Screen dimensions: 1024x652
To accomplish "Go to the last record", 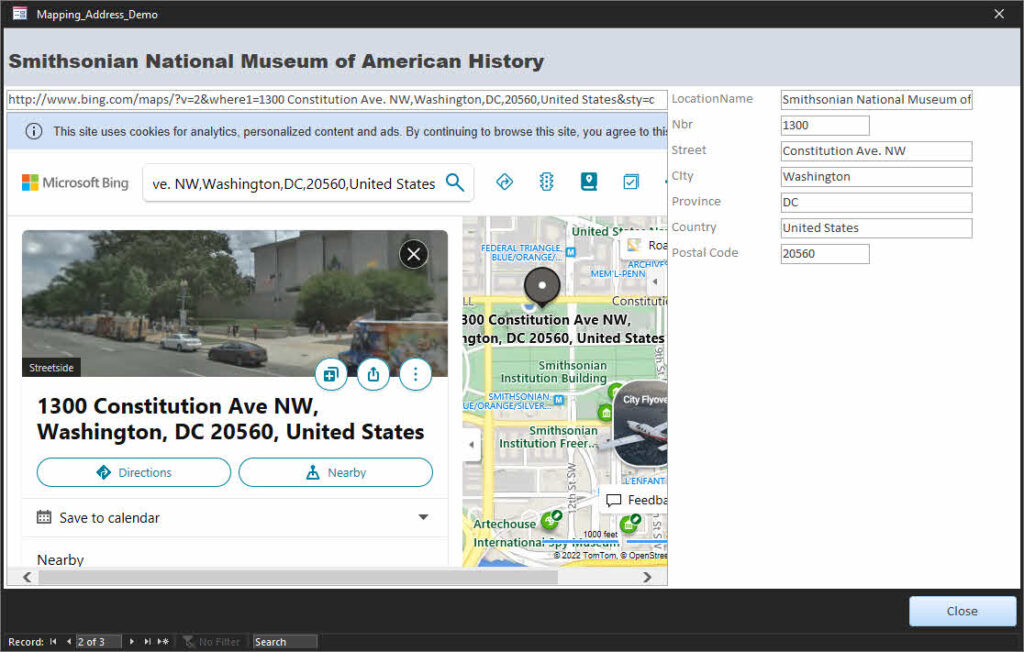I will [148, 642].
